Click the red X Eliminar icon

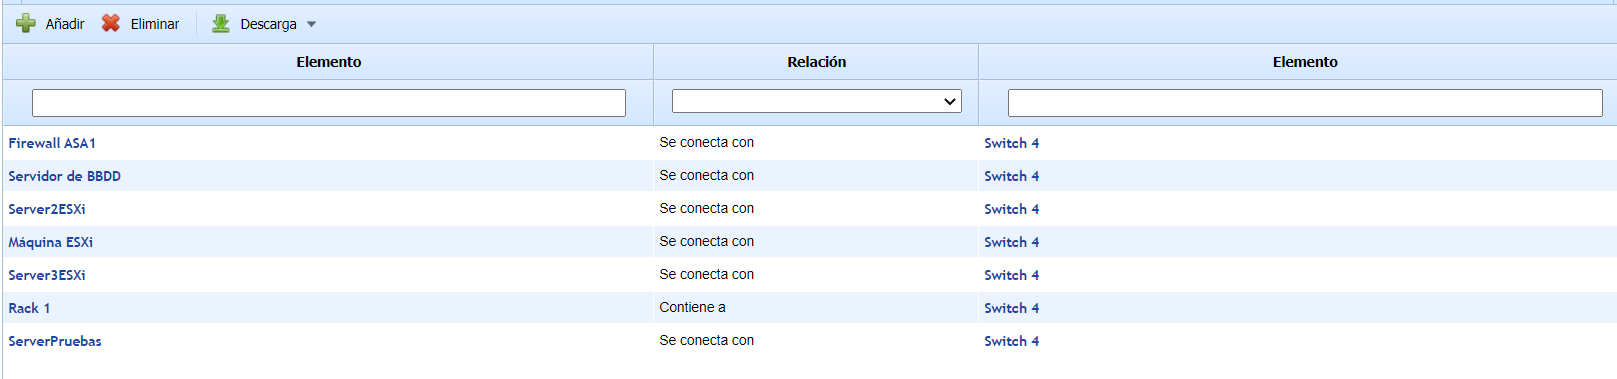(x=111, y=23)
